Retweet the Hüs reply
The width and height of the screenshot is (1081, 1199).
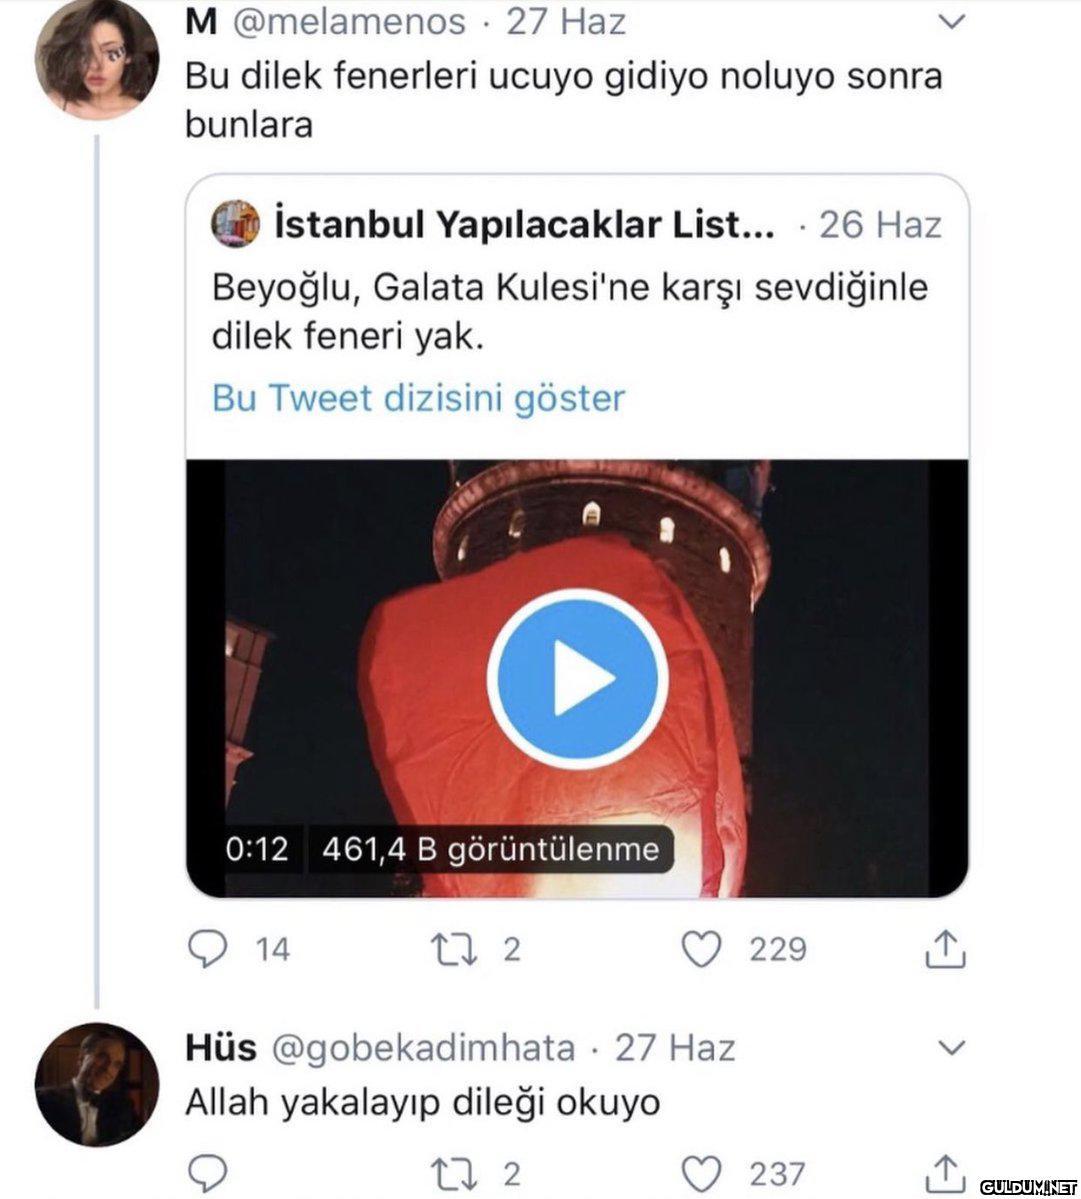(x=457, y=1172)
